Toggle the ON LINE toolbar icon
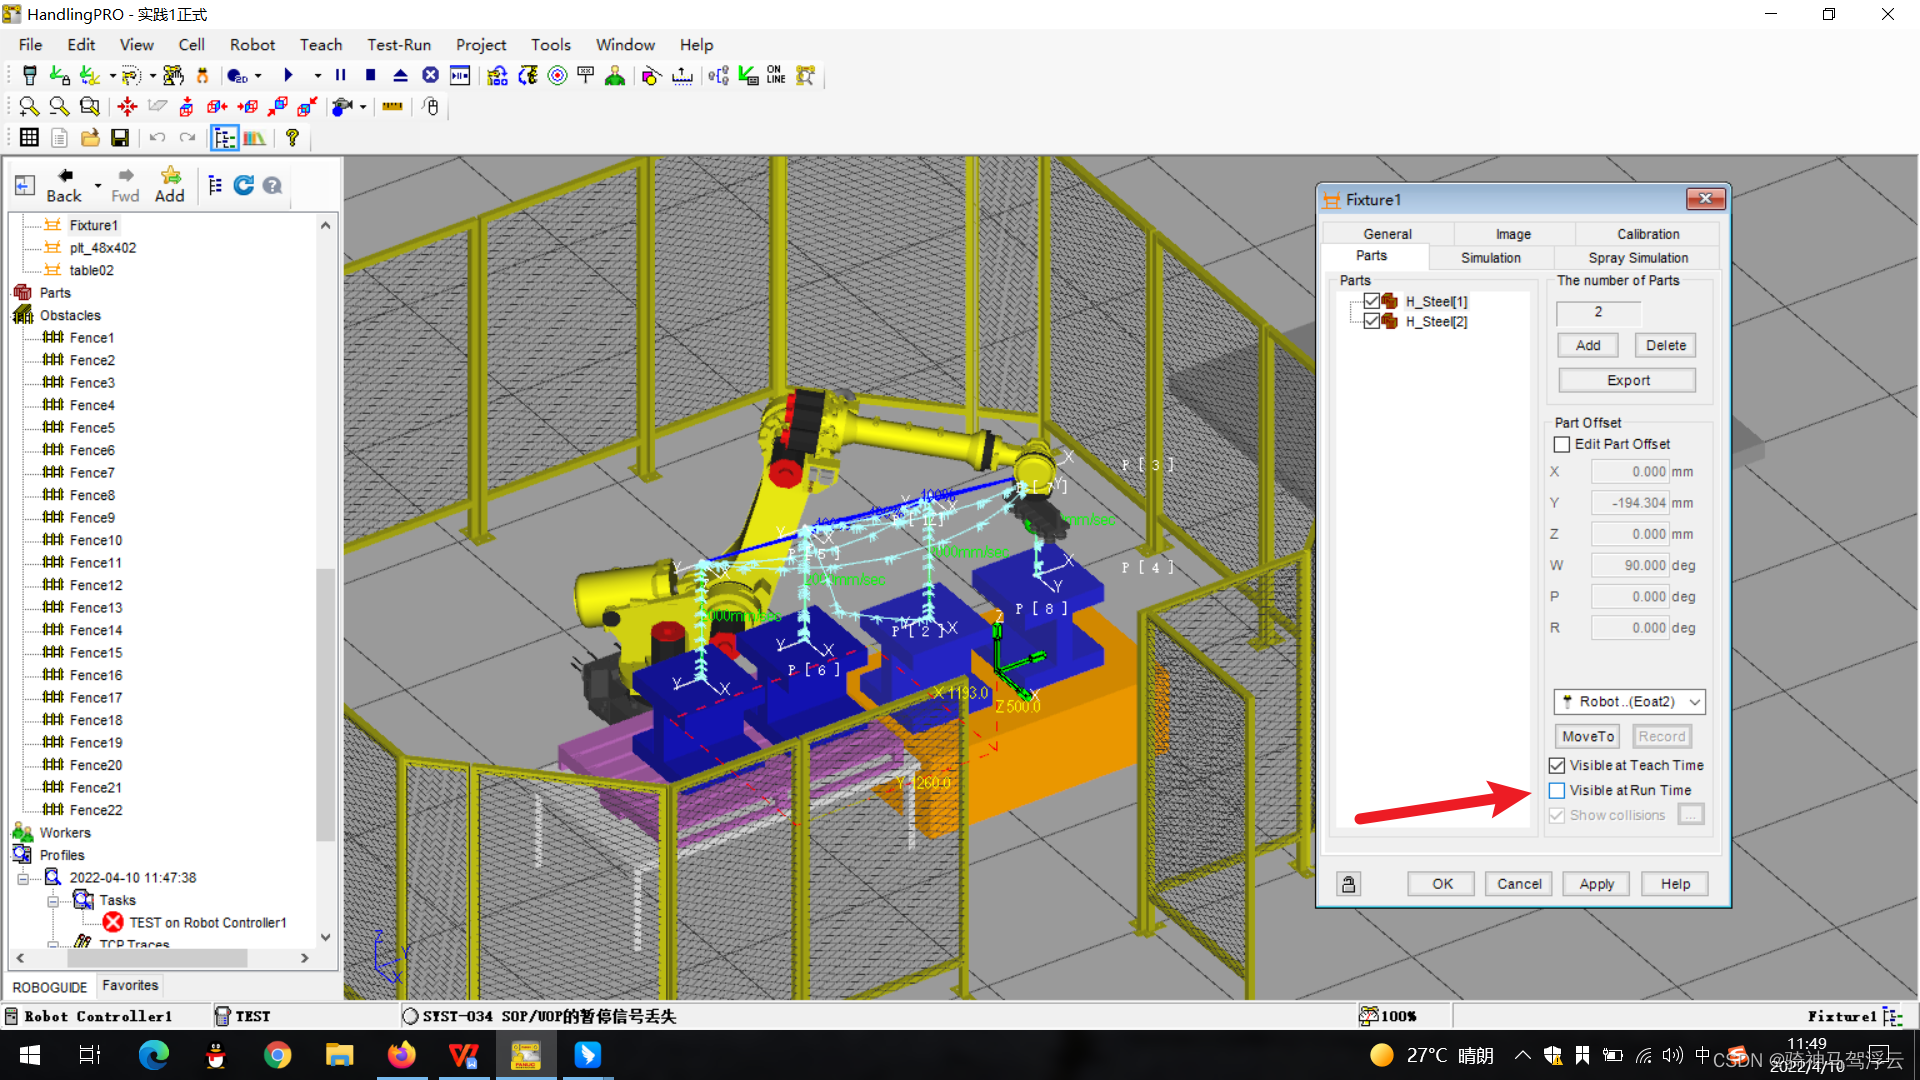 coord(776,76)
